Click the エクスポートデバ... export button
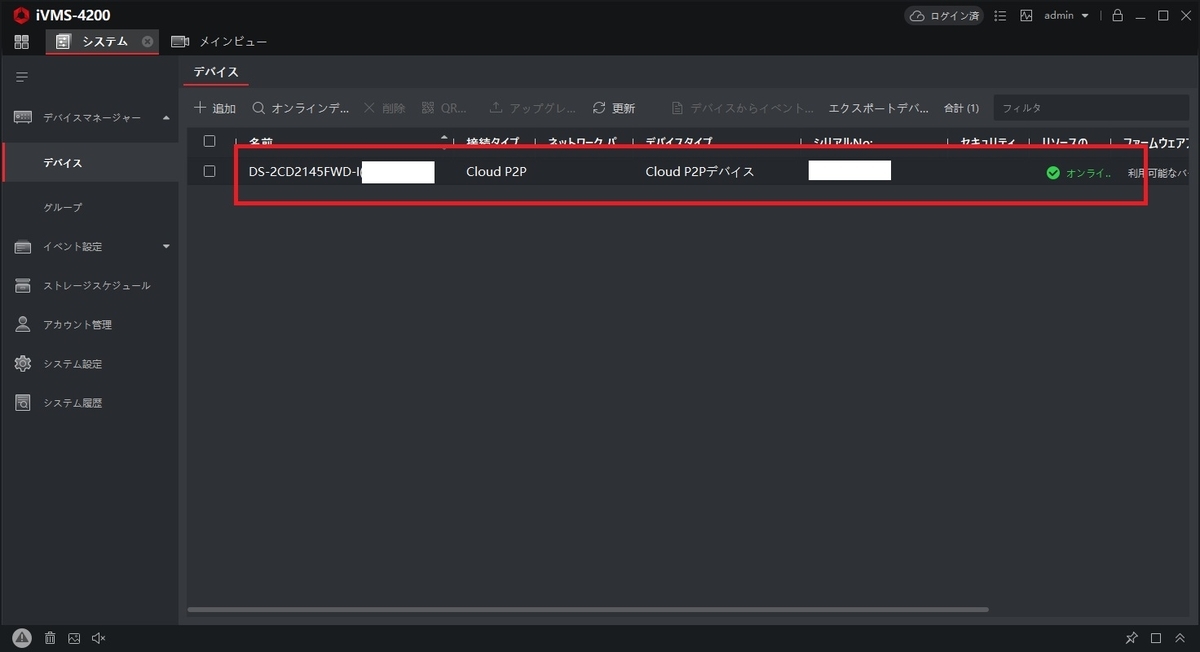 tap(879, 108)
